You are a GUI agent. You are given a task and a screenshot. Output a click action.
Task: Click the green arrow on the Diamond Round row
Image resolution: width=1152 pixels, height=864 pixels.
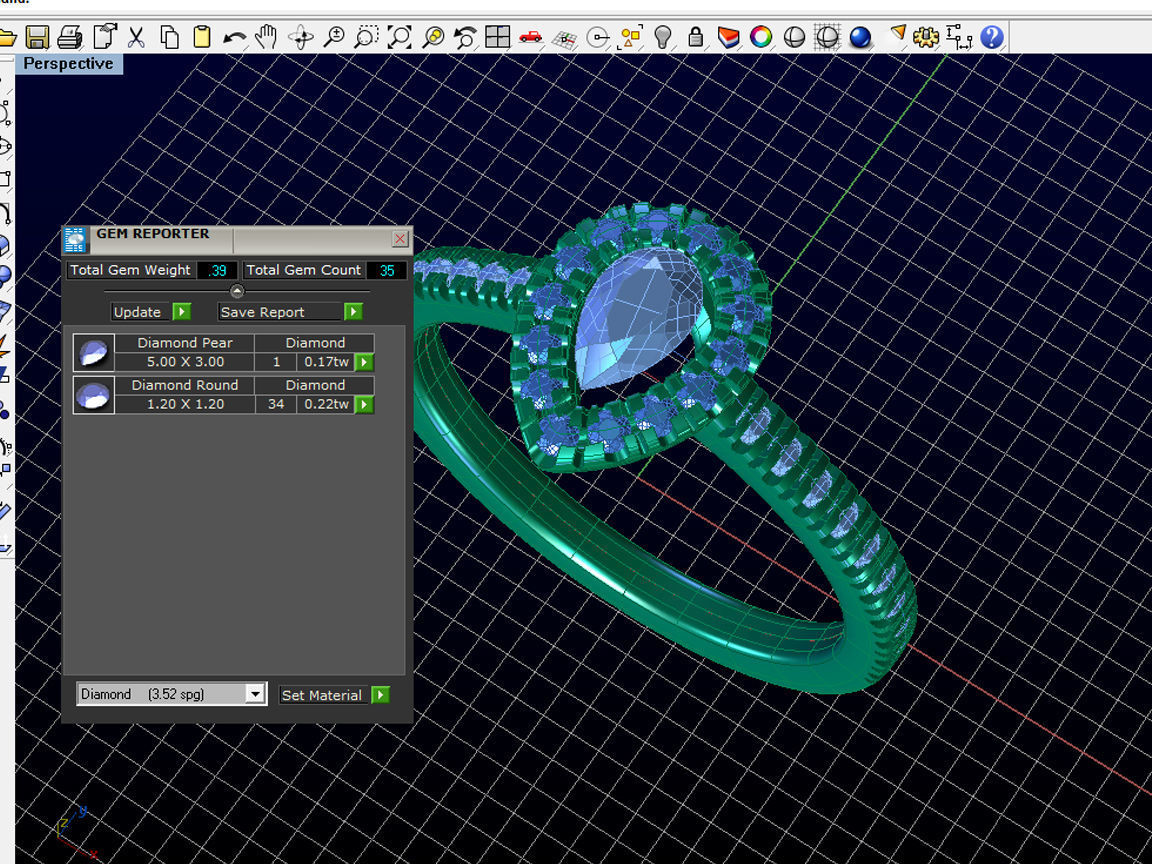(364, 405)
